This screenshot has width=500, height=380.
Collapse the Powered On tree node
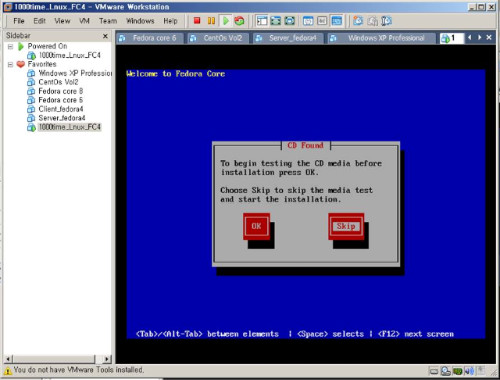click(x=10, y=46)
